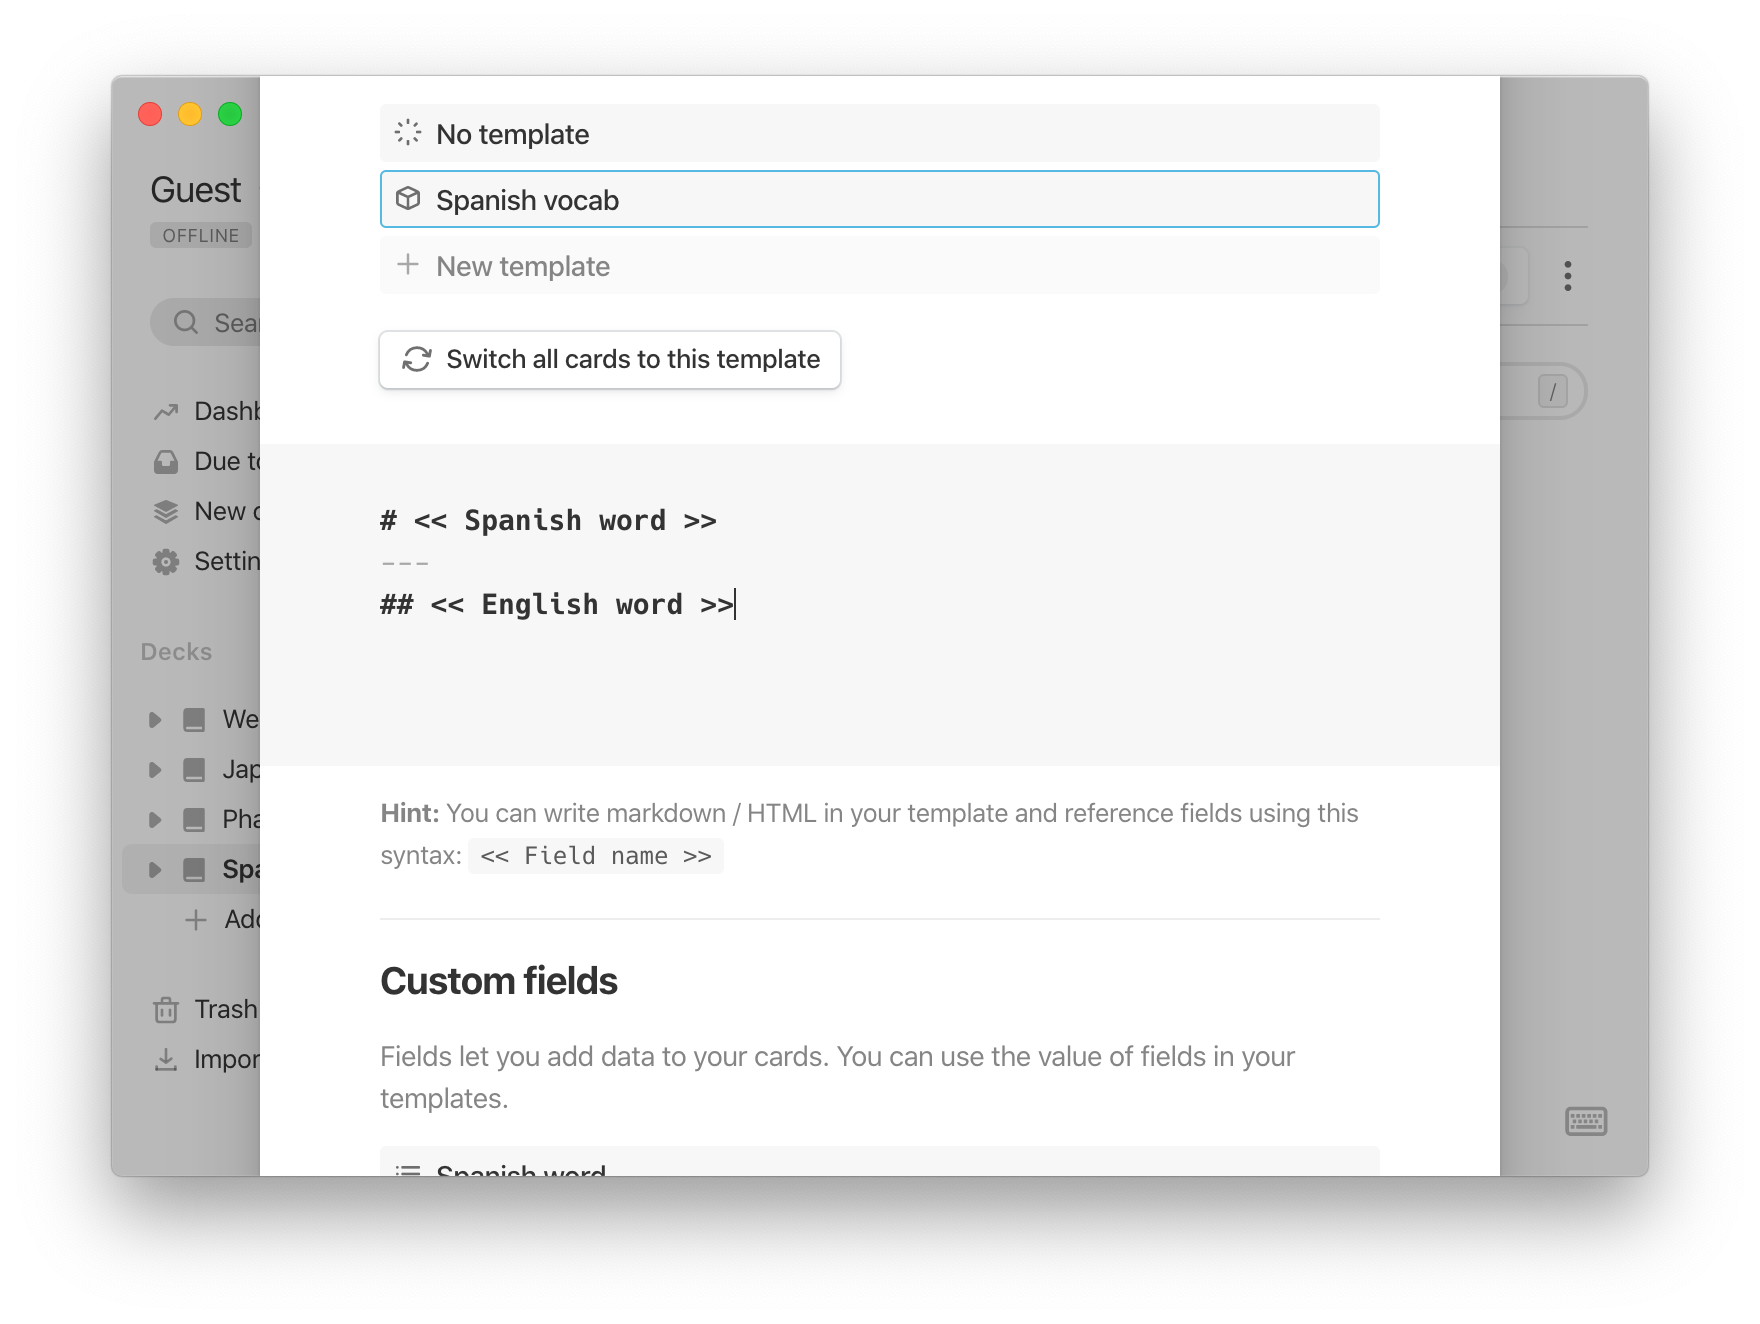Click Switch all cards to this template
The image size is (1760, 1324).
610,359
